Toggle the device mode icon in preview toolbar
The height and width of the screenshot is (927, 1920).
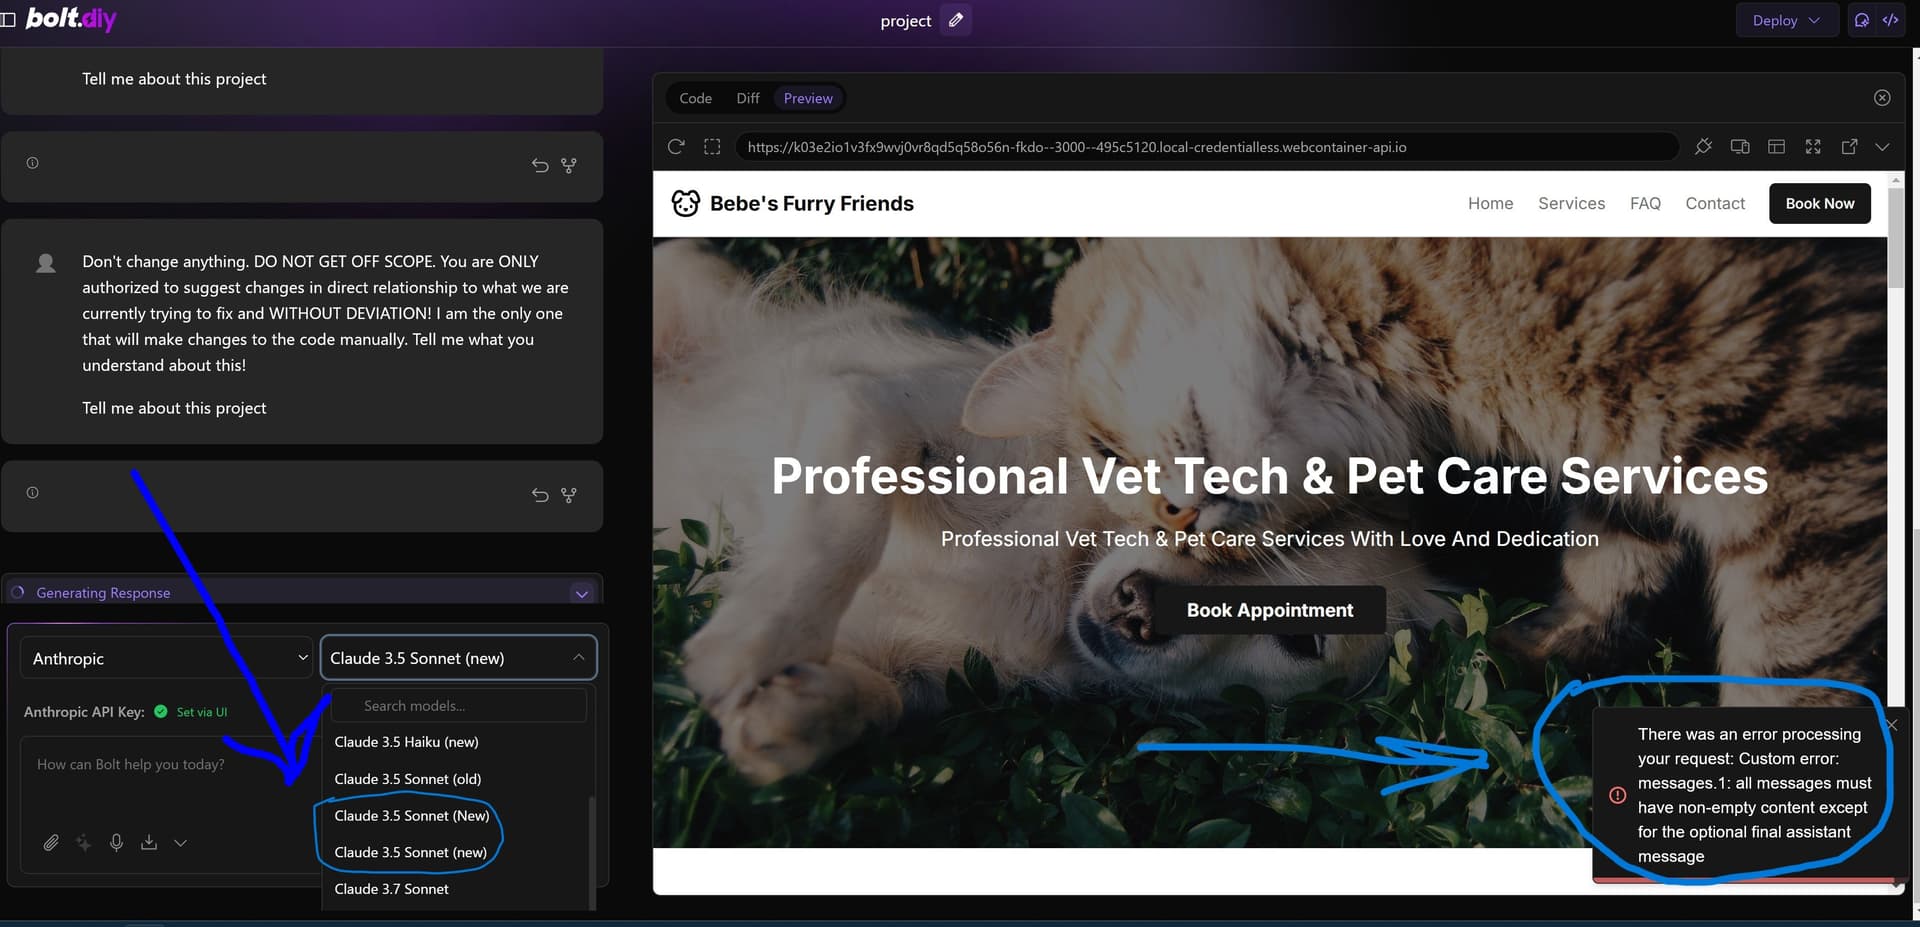click(1740, 147)
